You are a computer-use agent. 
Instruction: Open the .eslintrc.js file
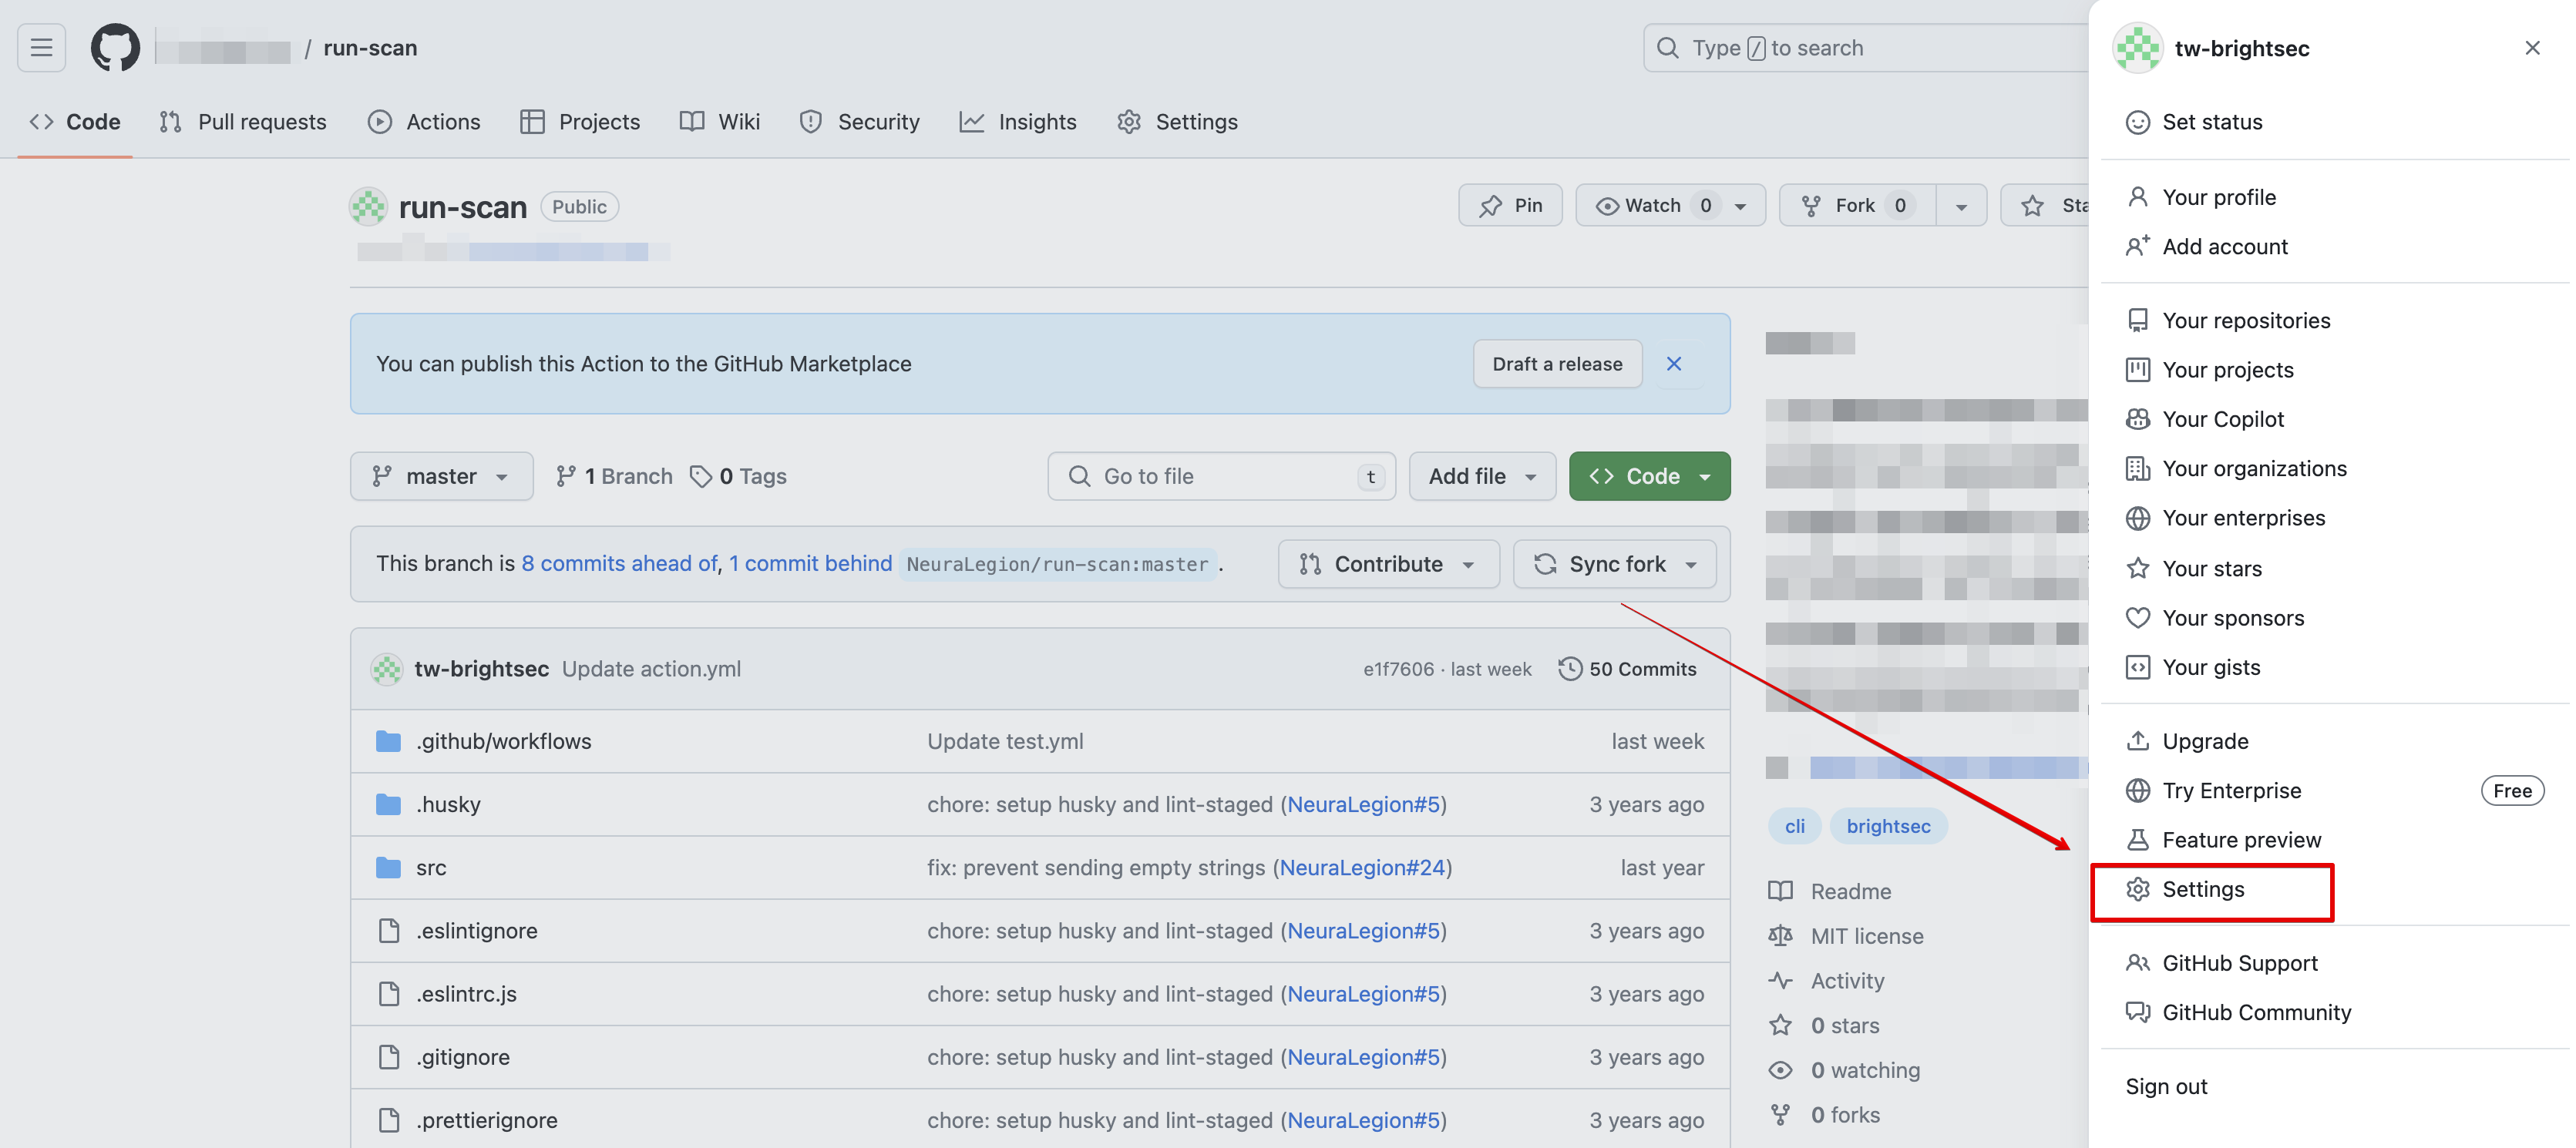[466, 994]
